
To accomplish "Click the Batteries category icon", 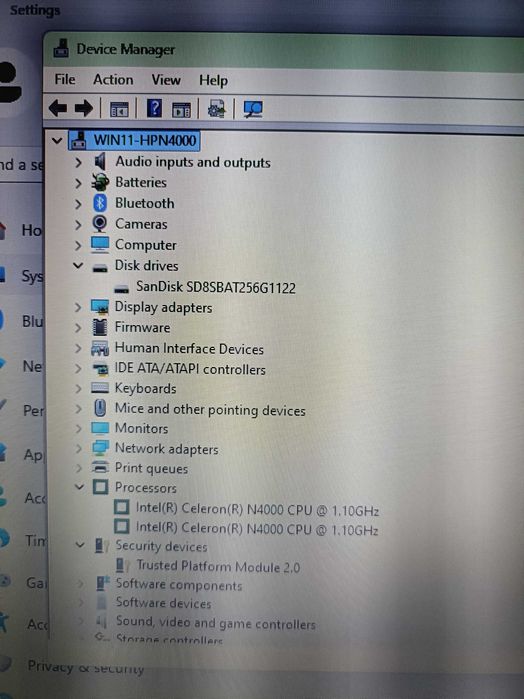I will 100,182.
